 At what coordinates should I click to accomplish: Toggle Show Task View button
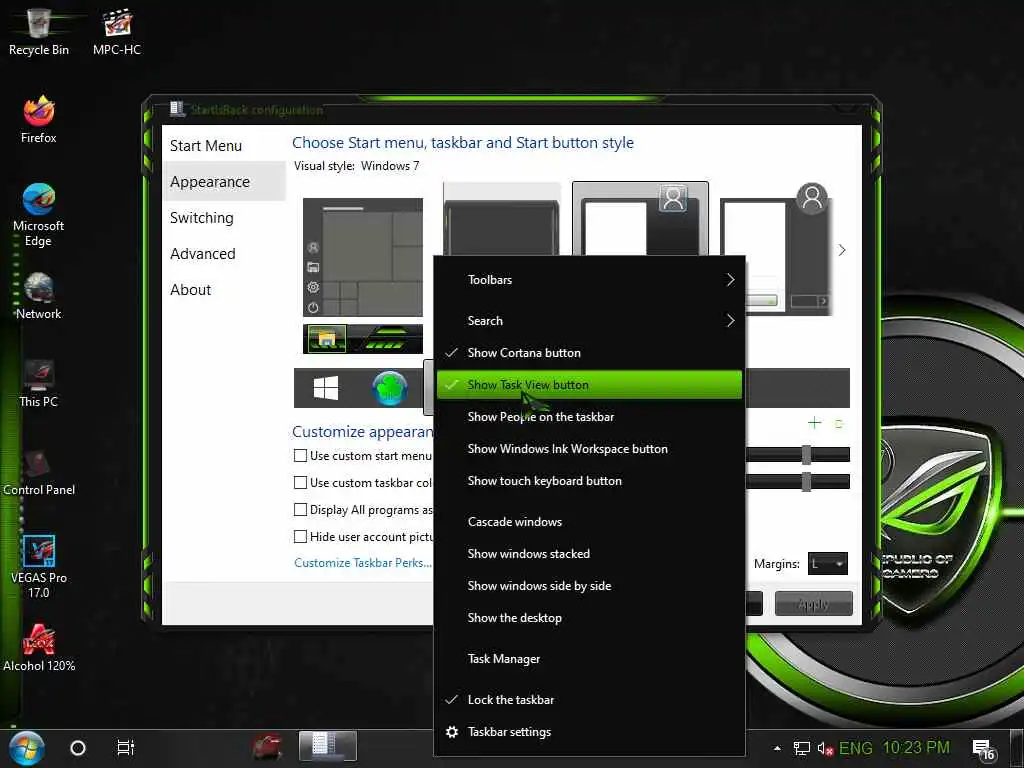pyautogui.click(x=589, y=385)
